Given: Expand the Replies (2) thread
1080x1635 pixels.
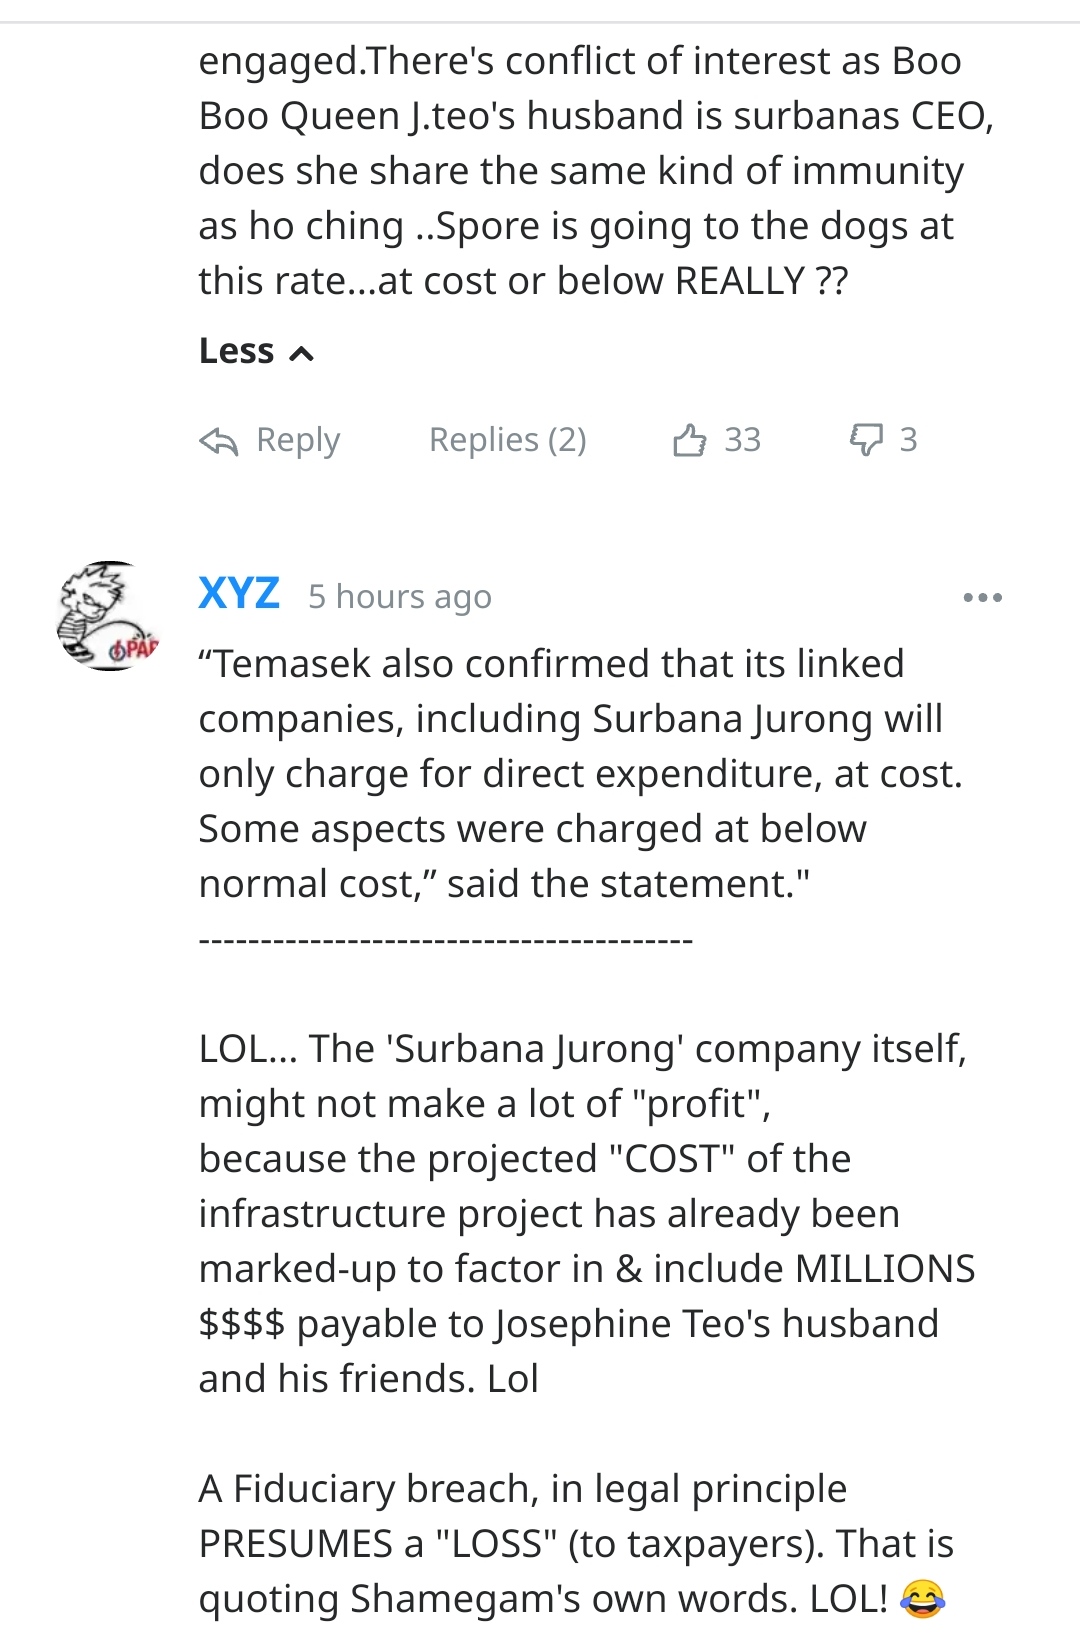Looking at the screenshot, I should pyautogui.click(x=507, y=440).
